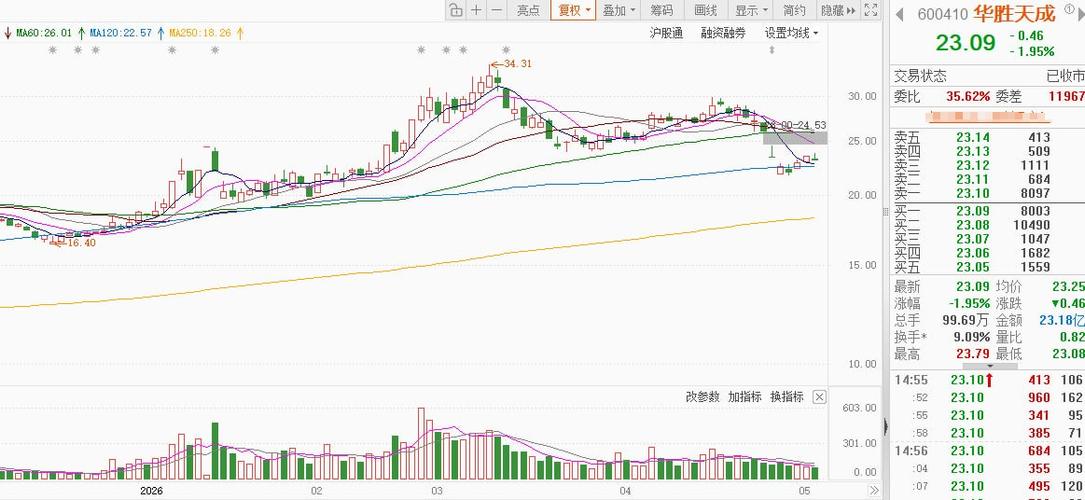Select the 画线 drawing tool tab
This screenshot has height=500, width=1085.
pyautogui.click(x=706, y=10)
